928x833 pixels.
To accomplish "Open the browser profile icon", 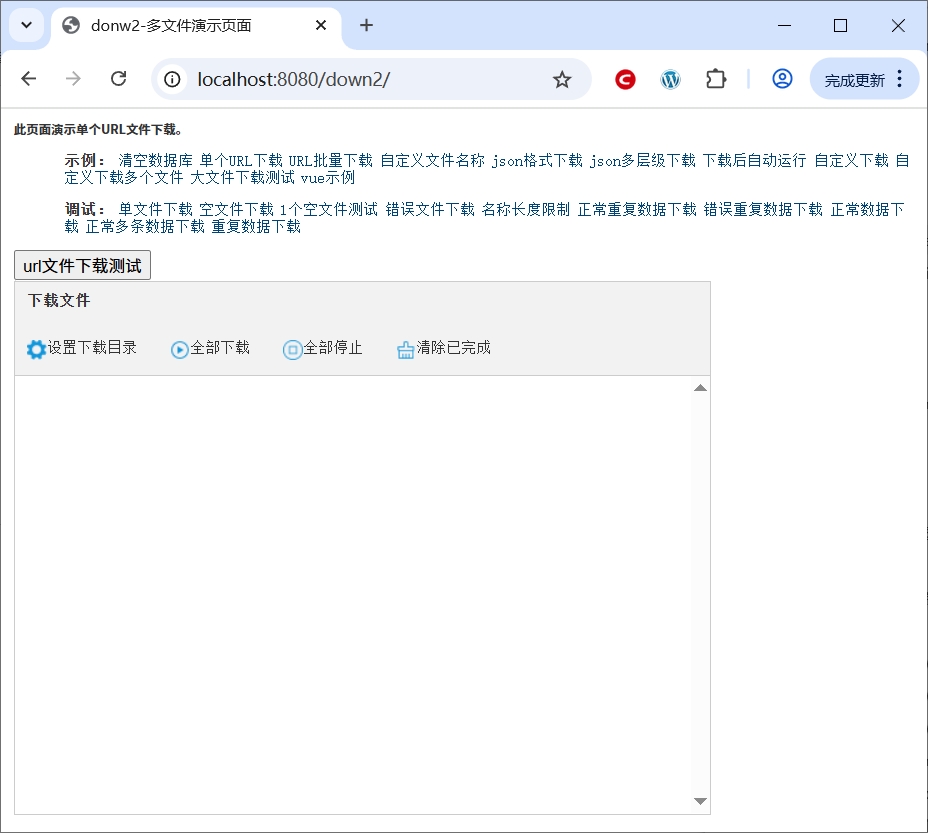I will 782,79.
